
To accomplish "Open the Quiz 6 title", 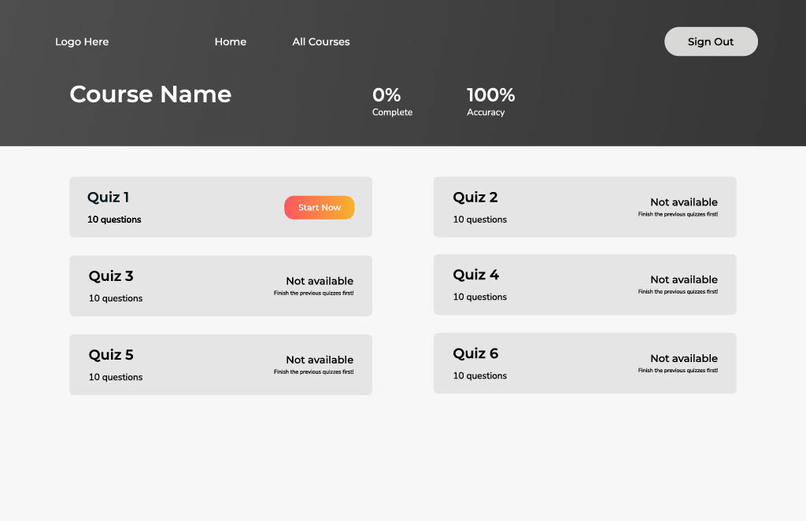I will [x=475, y=353].
